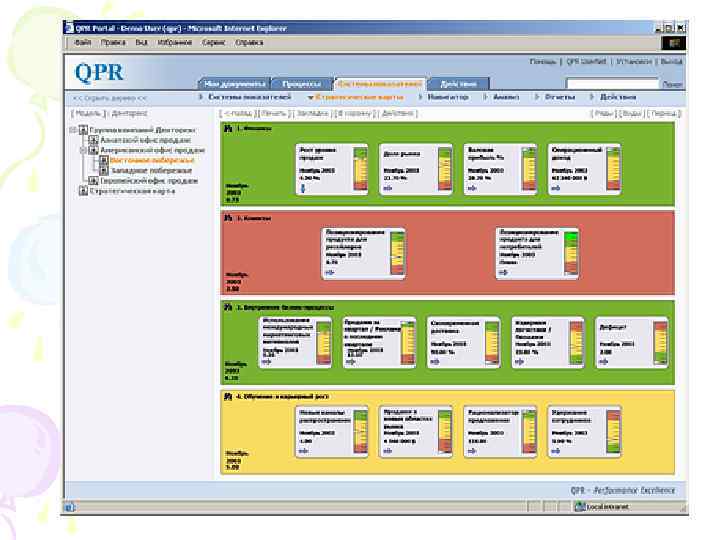This screenshot has width=720, height=540.
Task: Select the orange highlighted system tab
Action: pyautogui.click(x=379, y=84)
